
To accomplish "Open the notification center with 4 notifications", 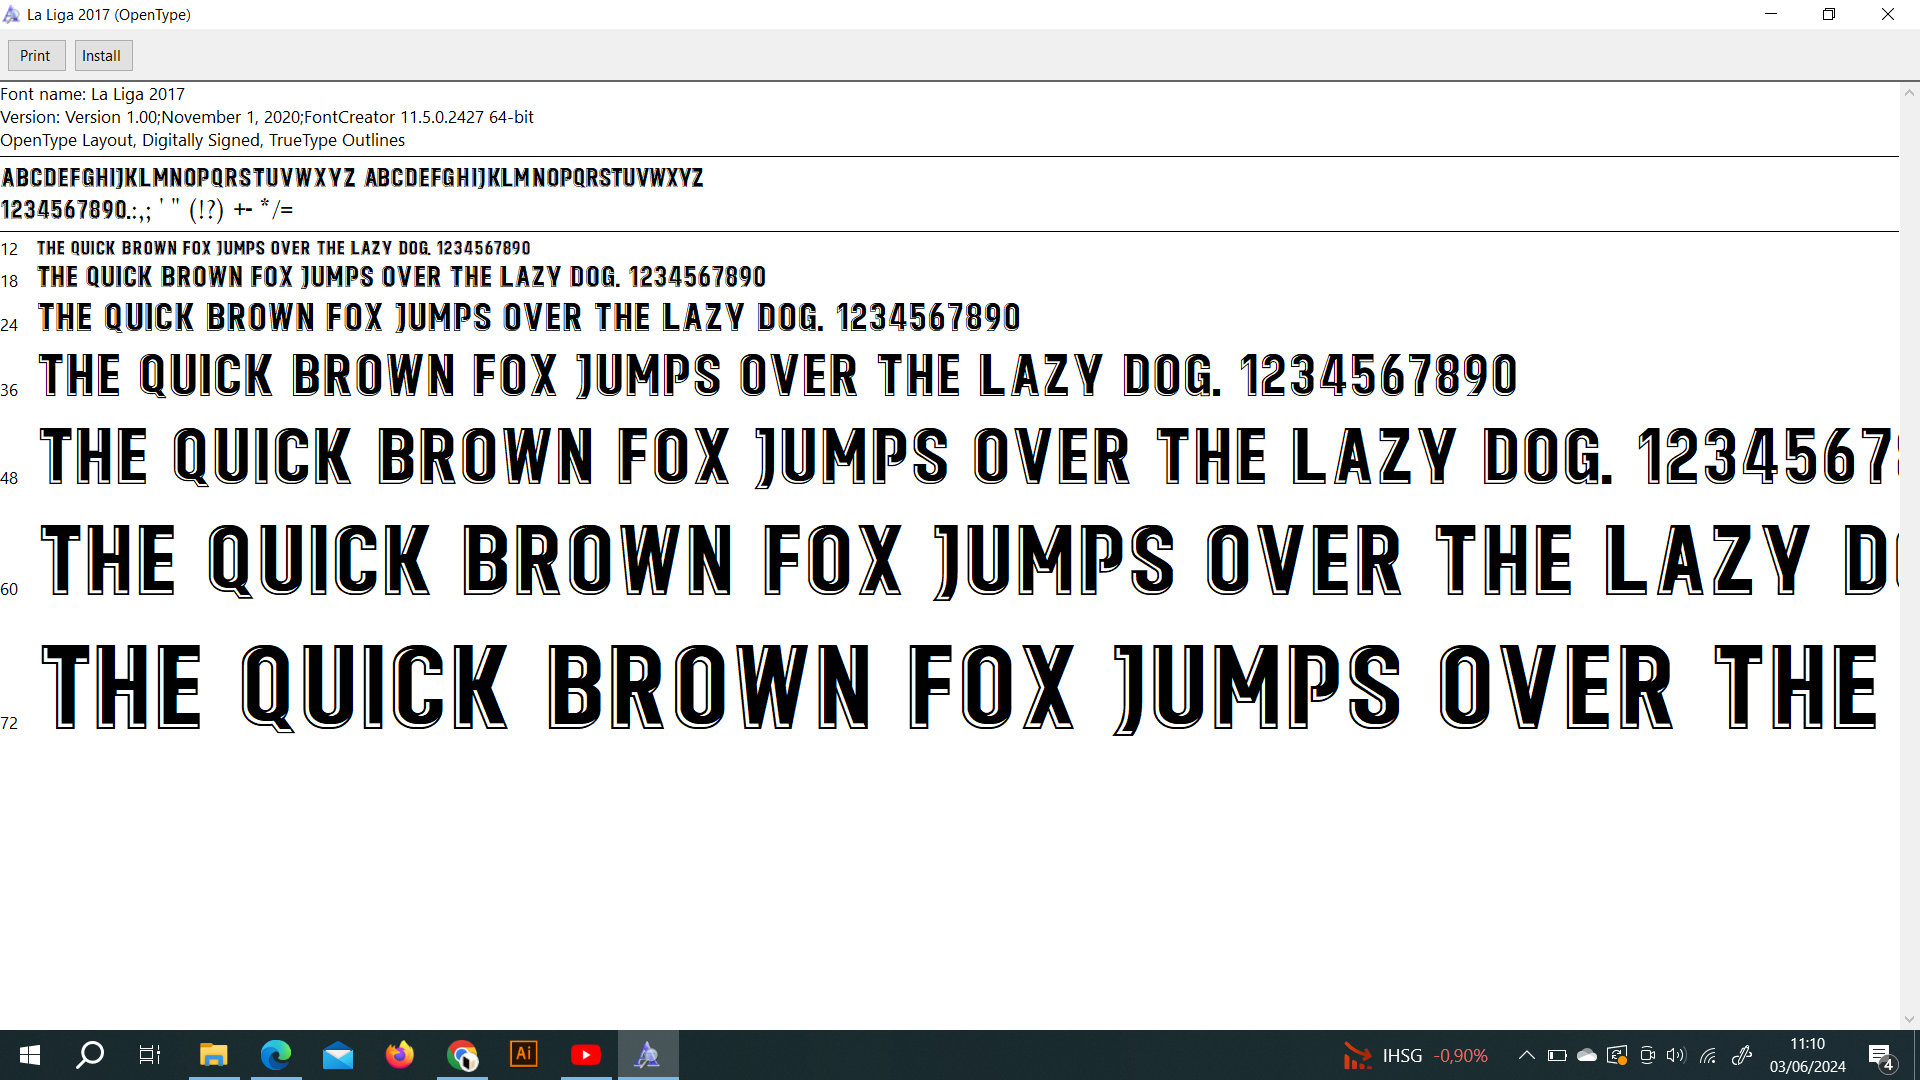I will [x=1880, y=1056].
